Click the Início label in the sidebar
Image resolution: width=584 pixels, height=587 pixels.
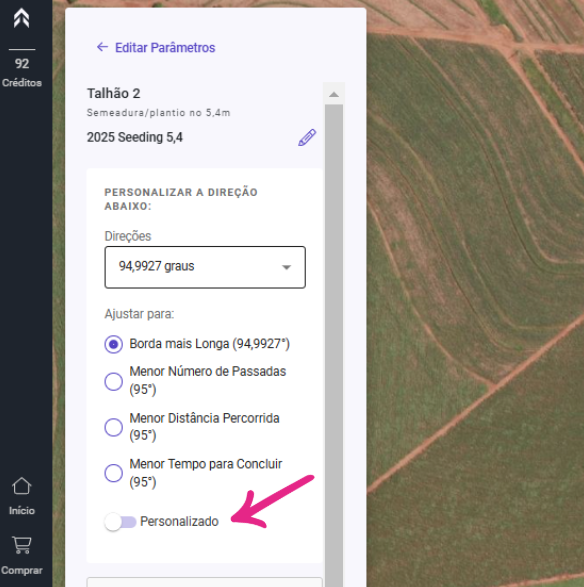tap(22, 511)
